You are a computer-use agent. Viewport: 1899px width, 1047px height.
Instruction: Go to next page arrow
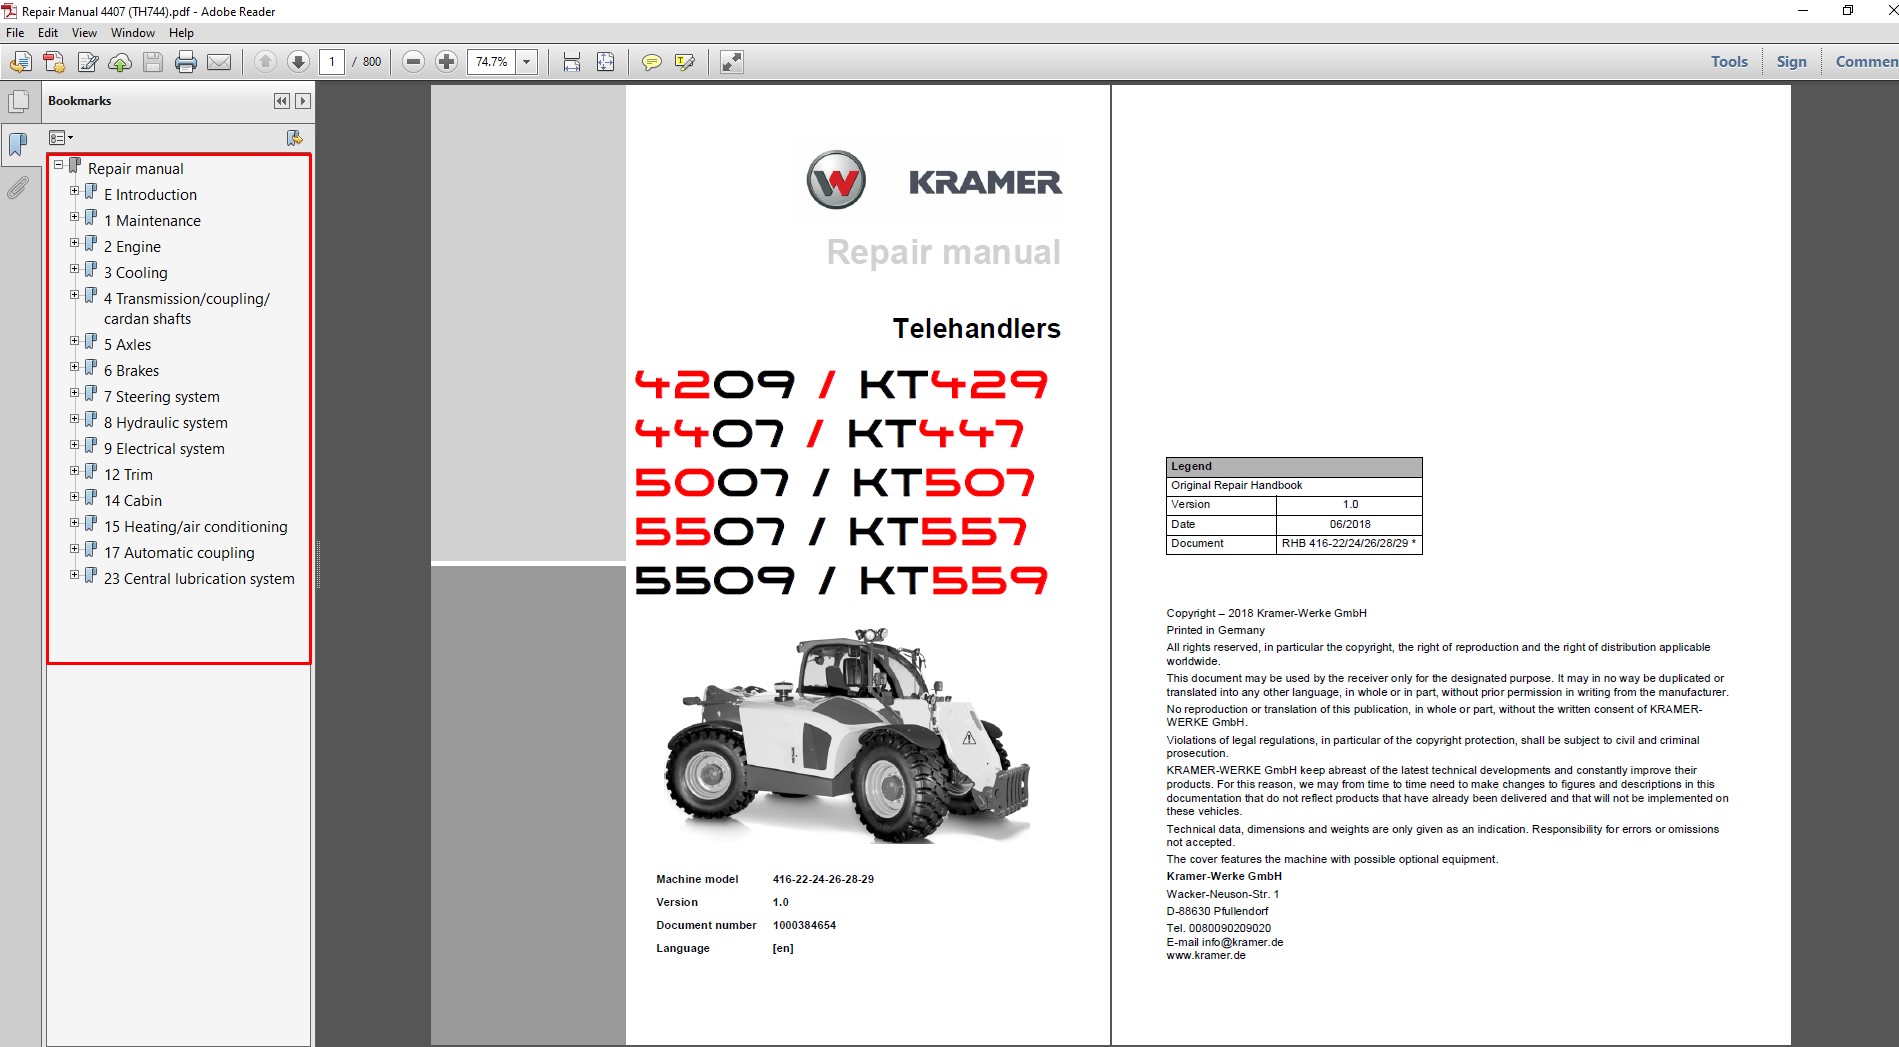pos(298,62)
